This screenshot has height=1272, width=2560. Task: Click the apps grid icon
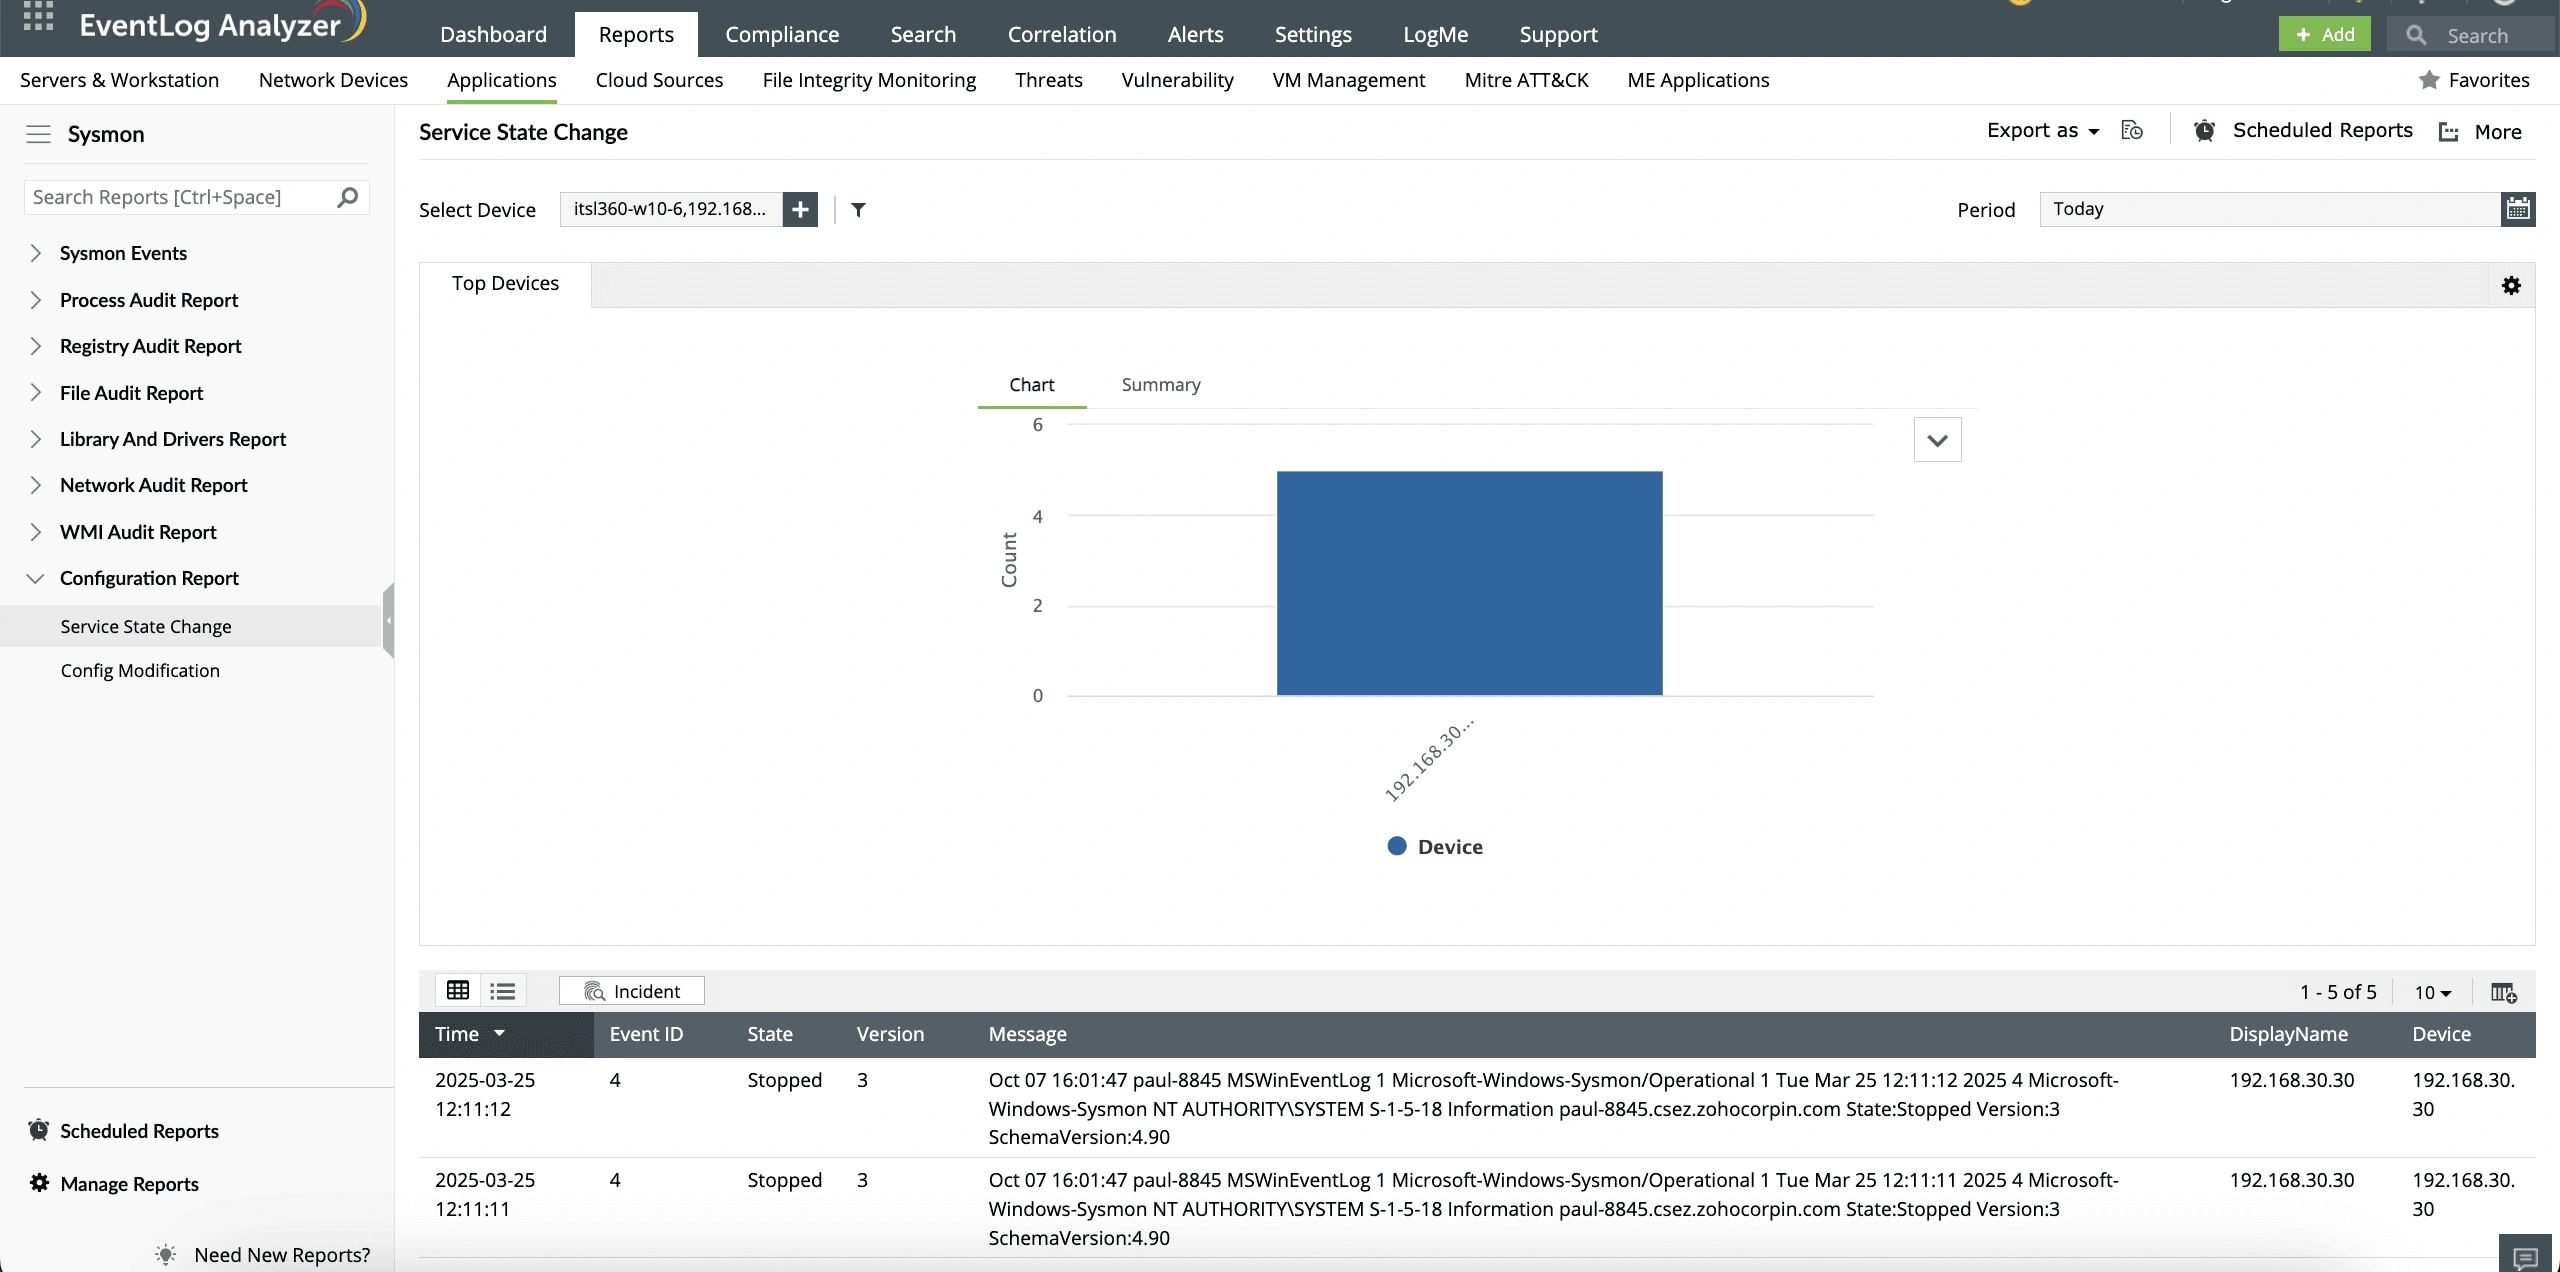point(38,17)
